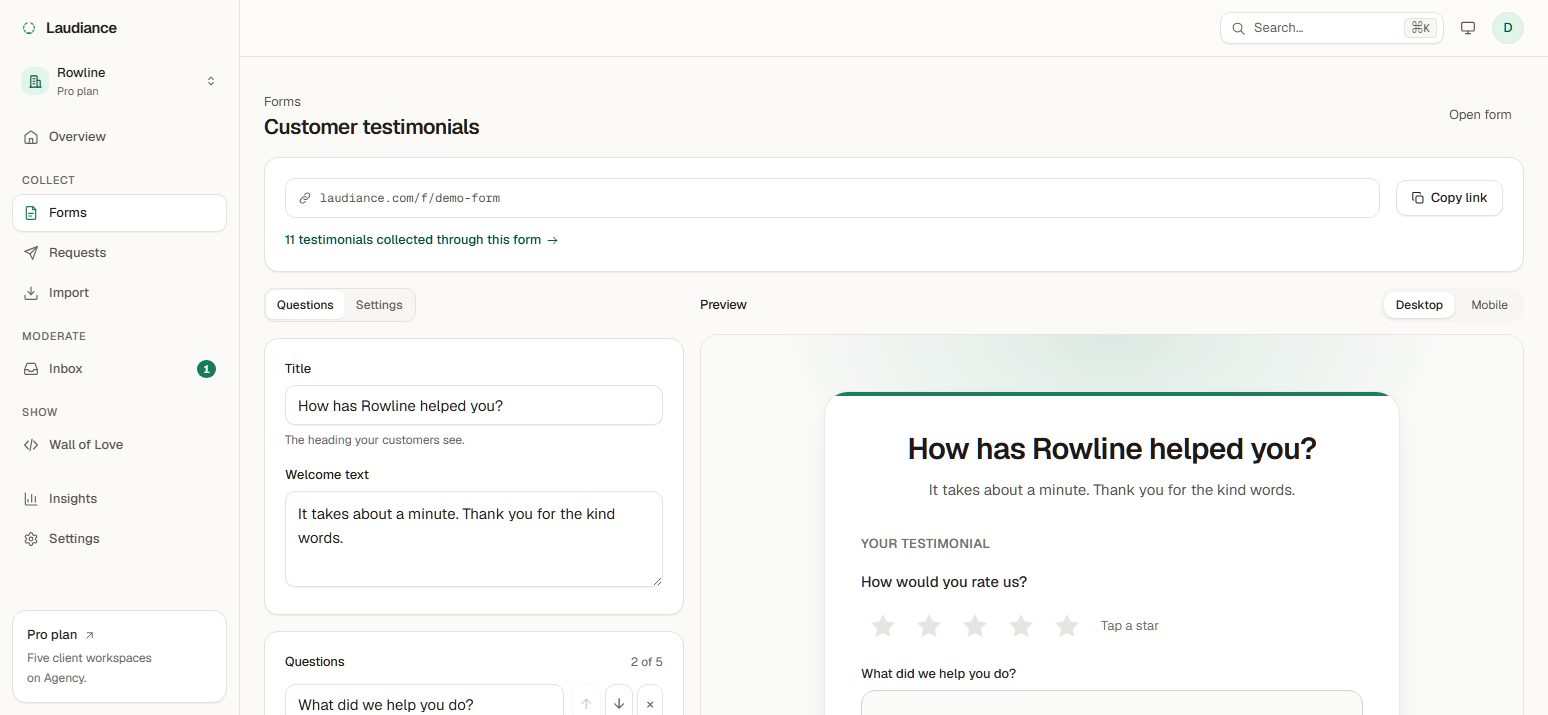Select the Desktop preview mode

(1419, 305)
